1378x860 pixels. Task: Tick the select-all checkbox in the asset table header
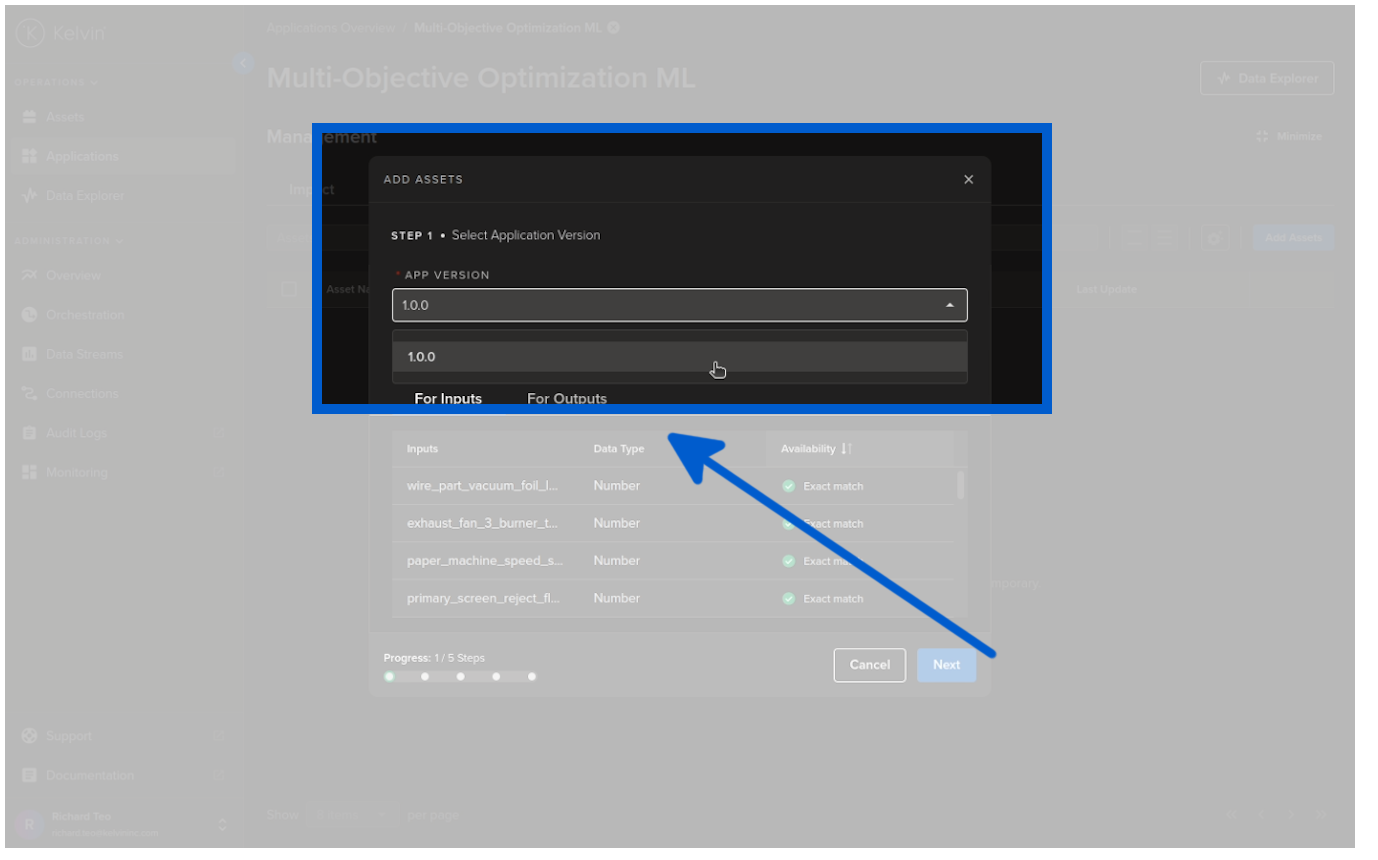pos(289,289)
